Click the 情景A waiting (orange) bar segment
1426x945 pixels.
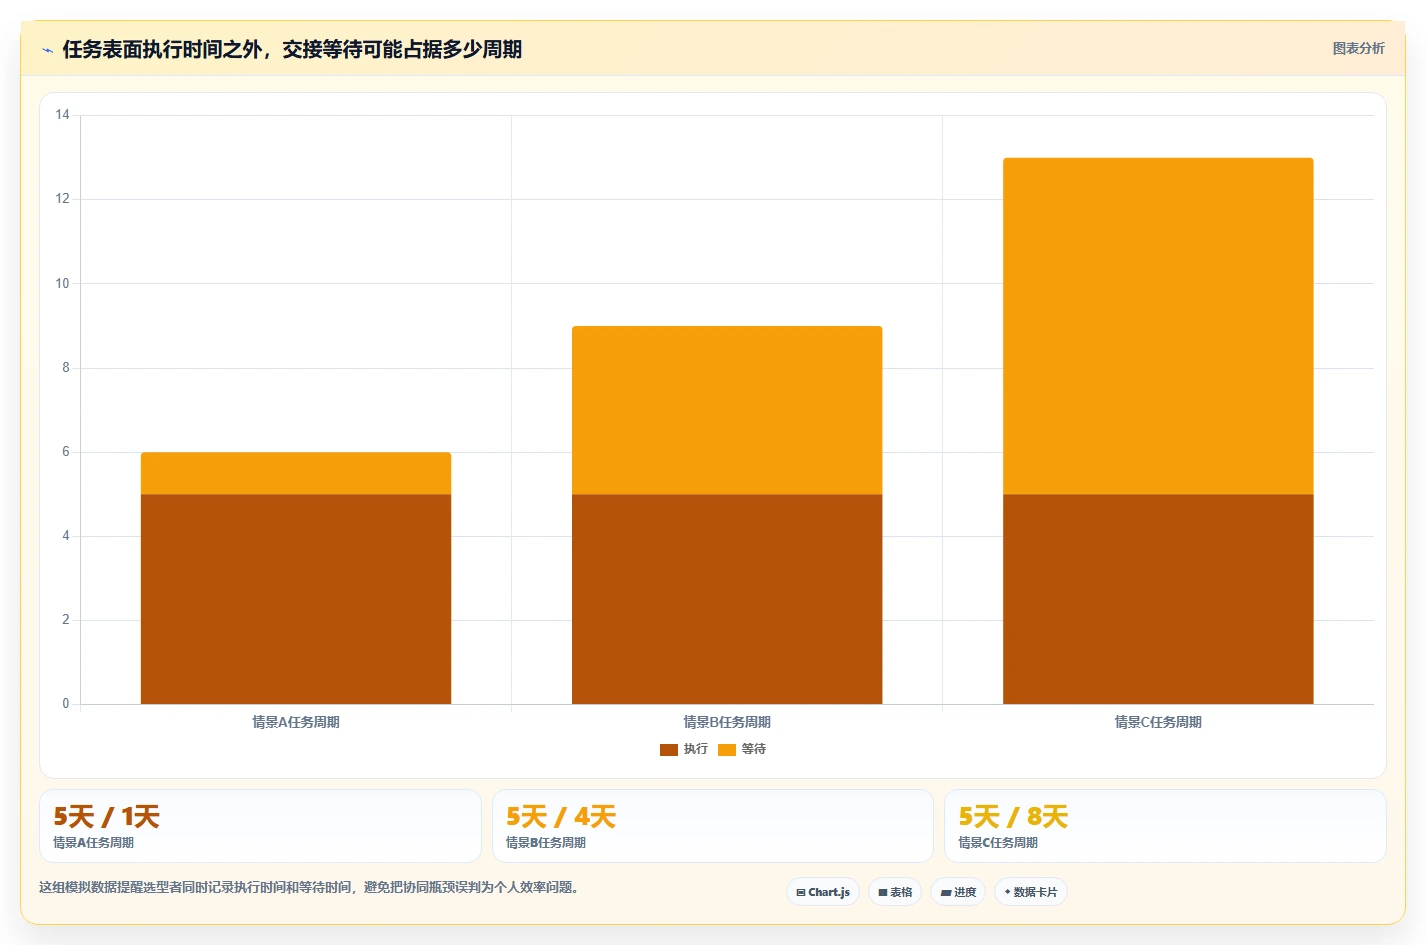click(x=296, y=473)
